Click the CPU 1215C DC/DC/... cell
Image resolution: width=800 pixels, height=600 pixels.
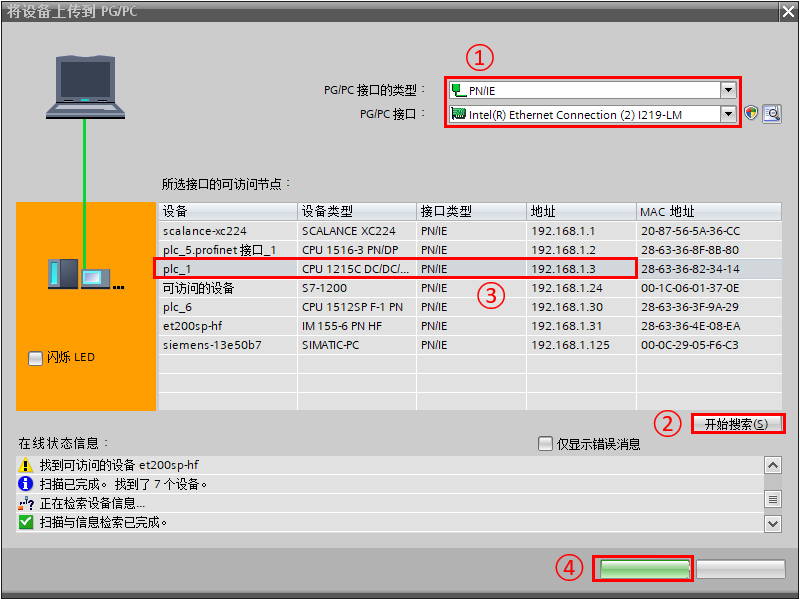[x=357, y=269]
